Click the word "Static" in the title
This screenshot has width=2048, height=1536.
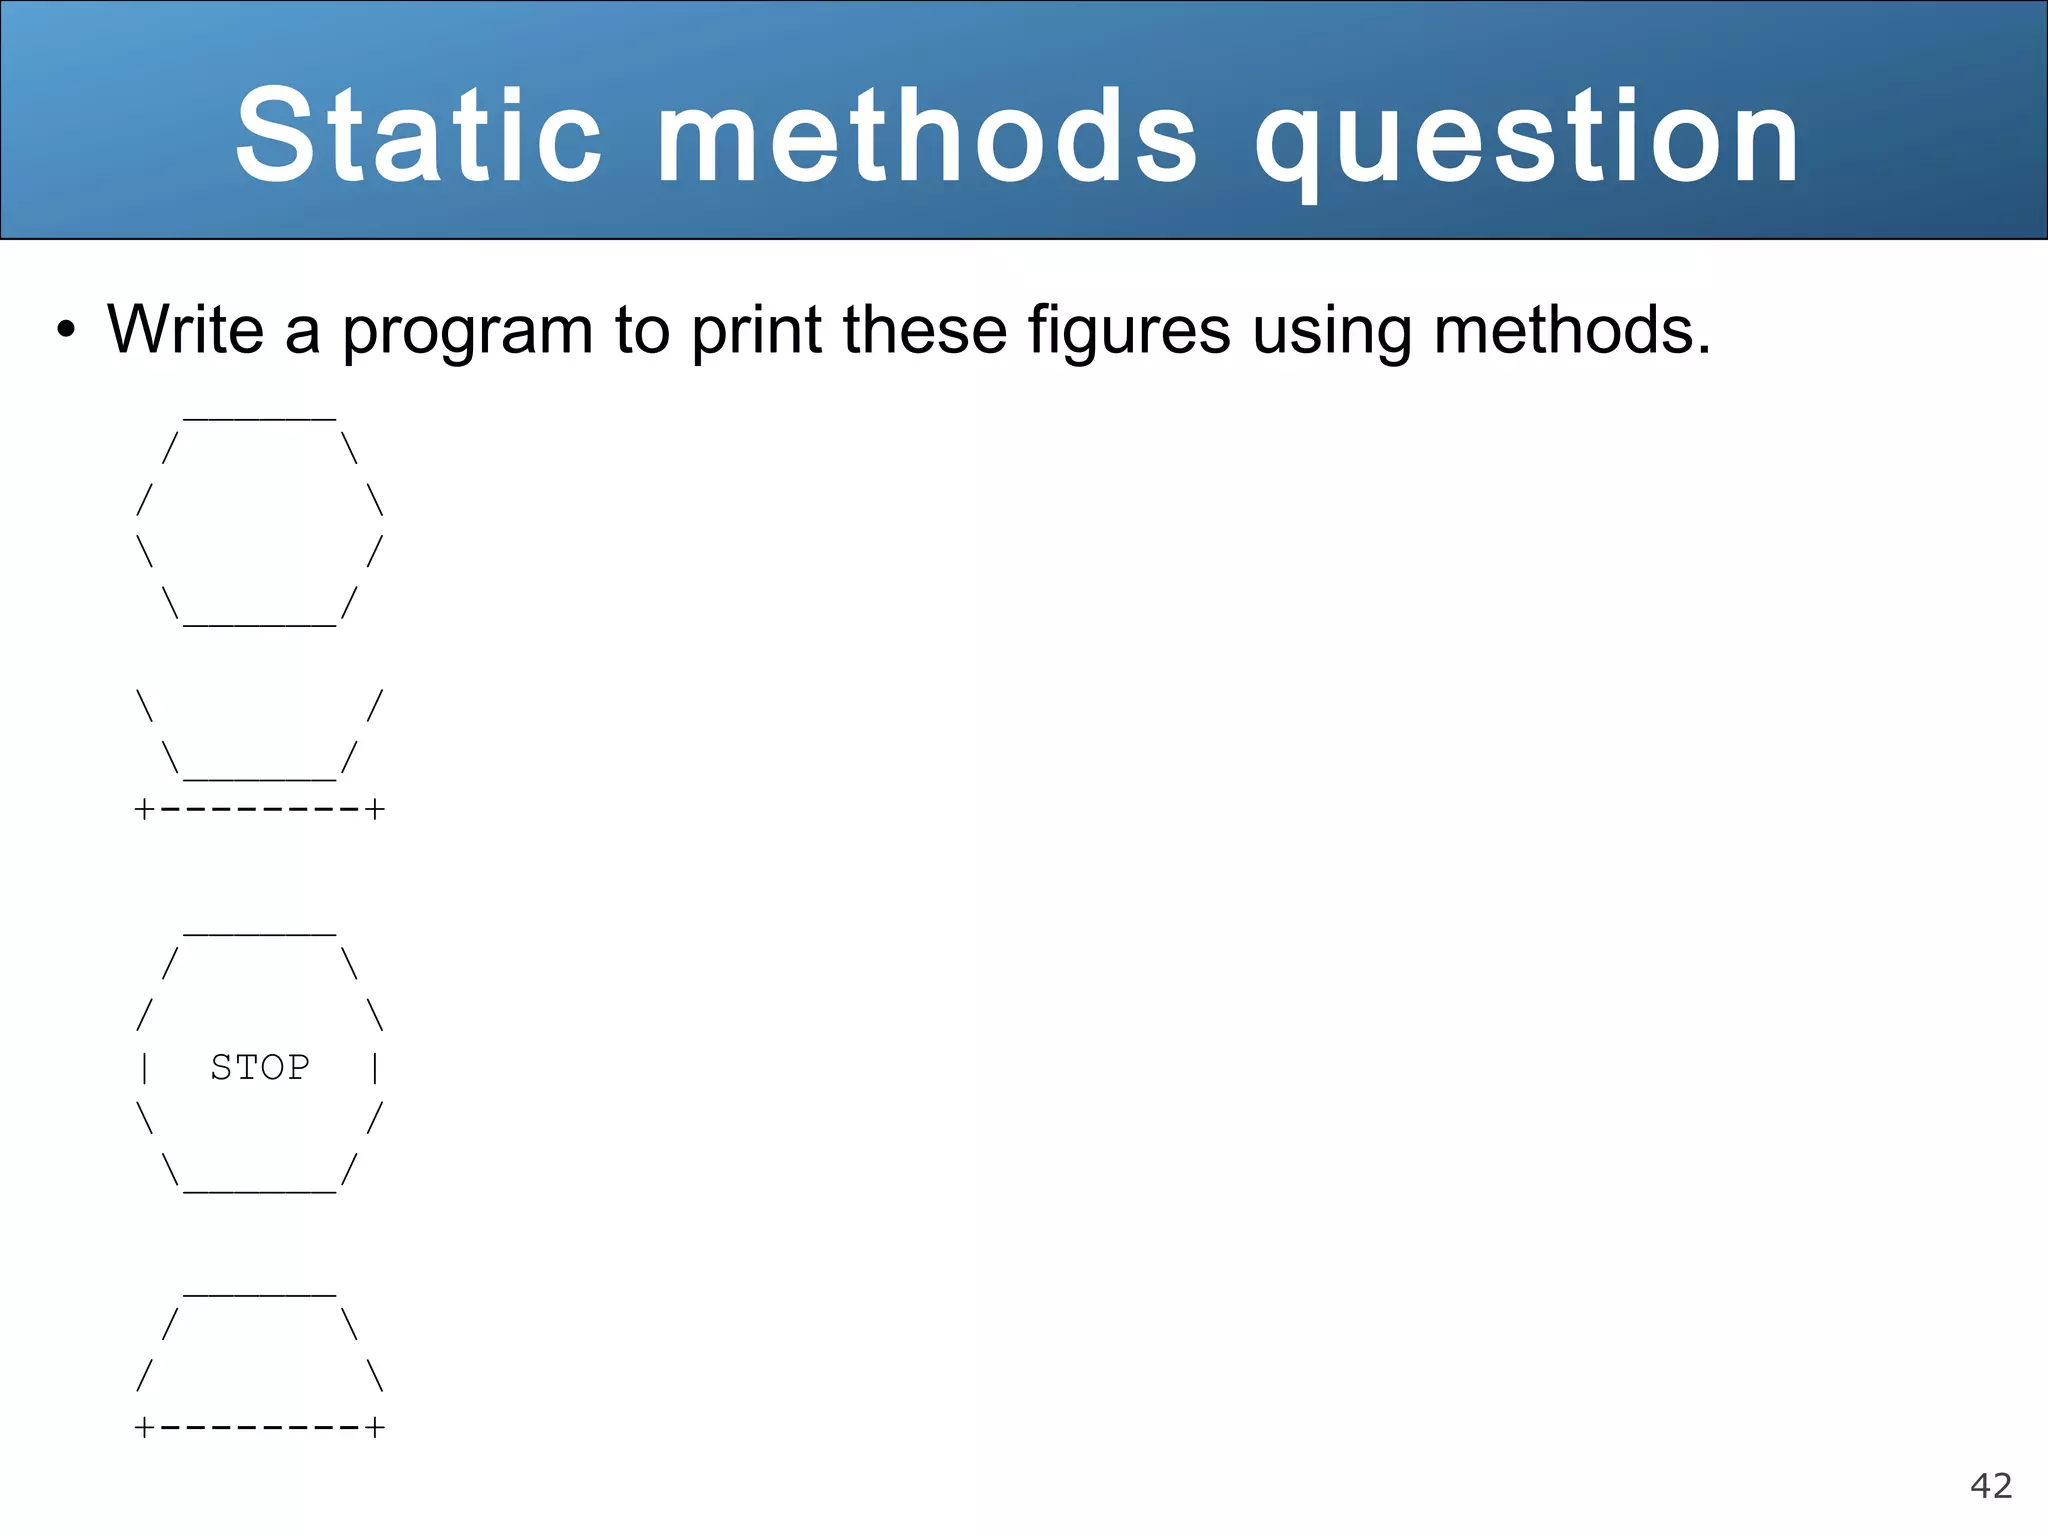point(419,135)
